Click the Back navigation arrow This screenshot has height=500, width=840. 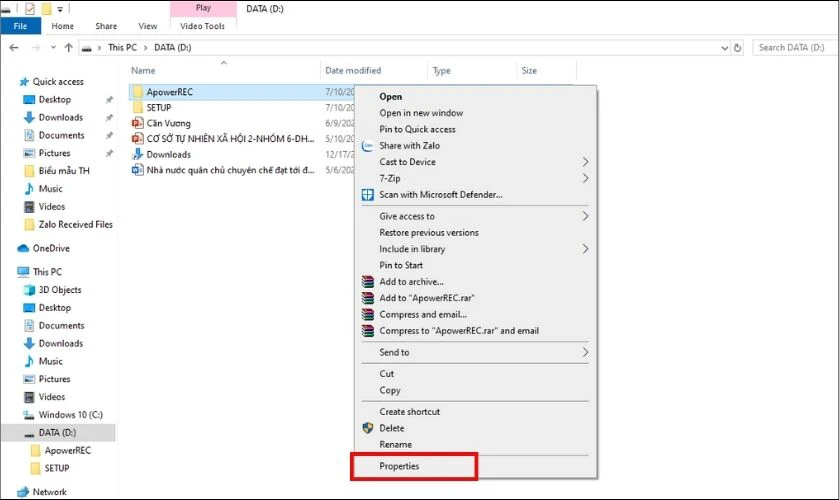coord(14,48)
